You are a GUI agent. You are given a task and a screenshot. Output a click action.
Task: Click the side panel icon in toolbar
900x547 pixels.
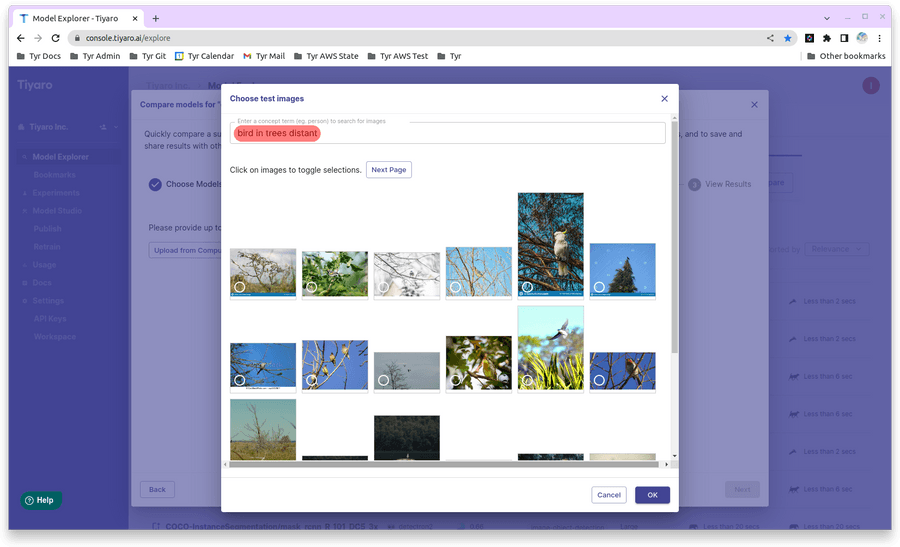click(x=844, y=38)
